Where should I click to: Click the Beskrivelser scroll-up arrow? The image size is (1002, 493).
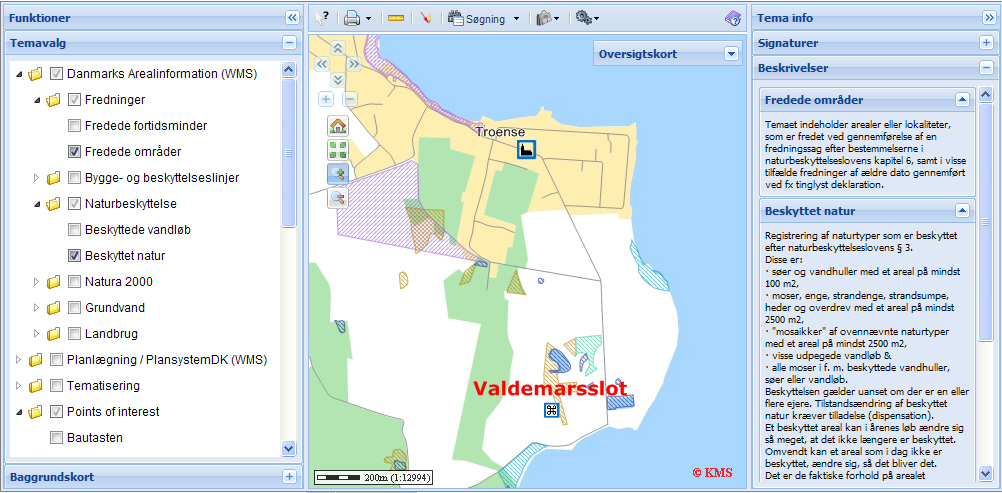[x=985, y=95]
